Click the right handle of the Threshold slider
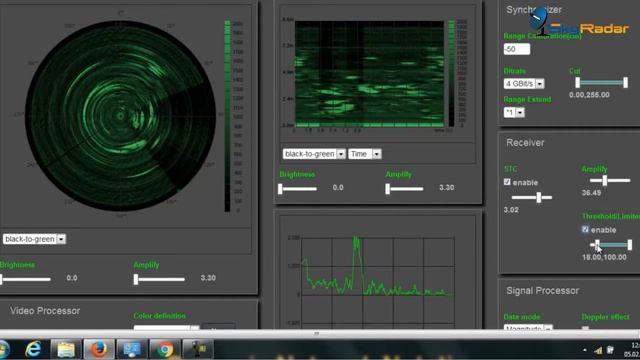Image resolution: width=640 pixels, height=360 pixels. (630, 245)
